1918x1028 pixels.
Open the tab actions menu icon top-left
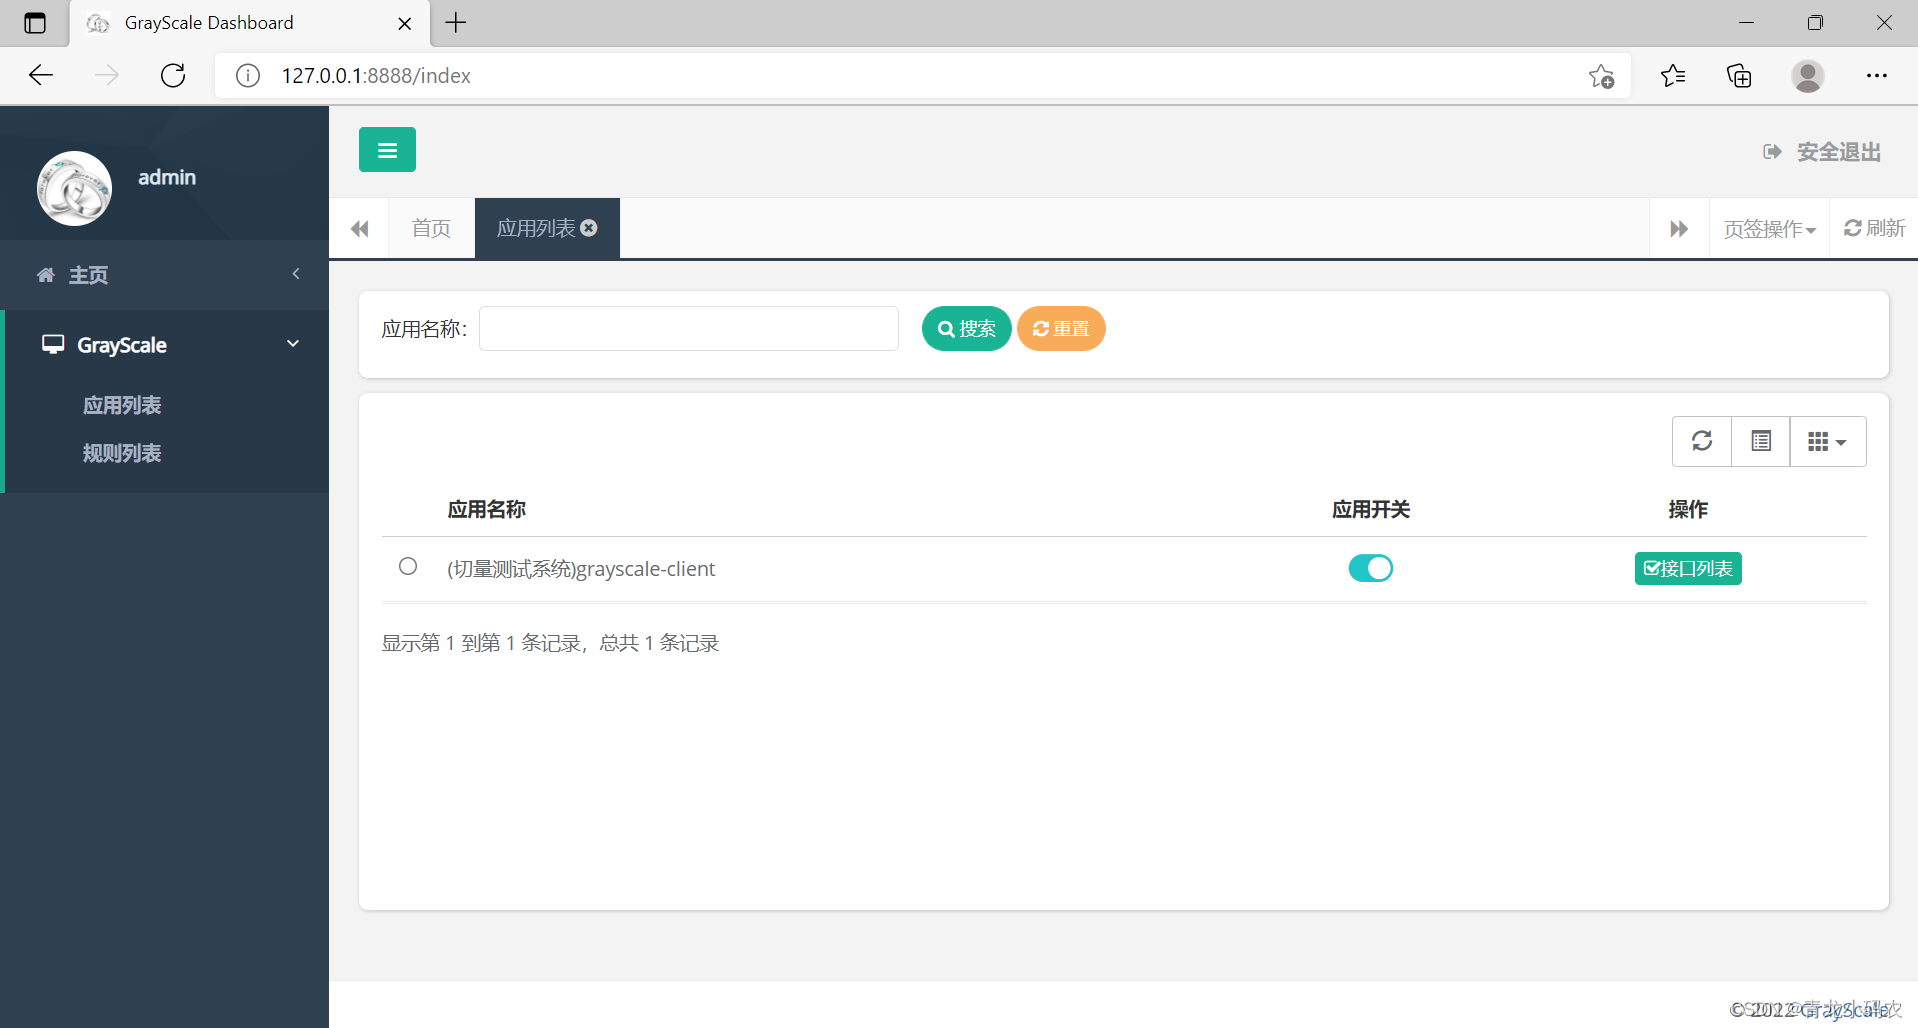point(35,23)
